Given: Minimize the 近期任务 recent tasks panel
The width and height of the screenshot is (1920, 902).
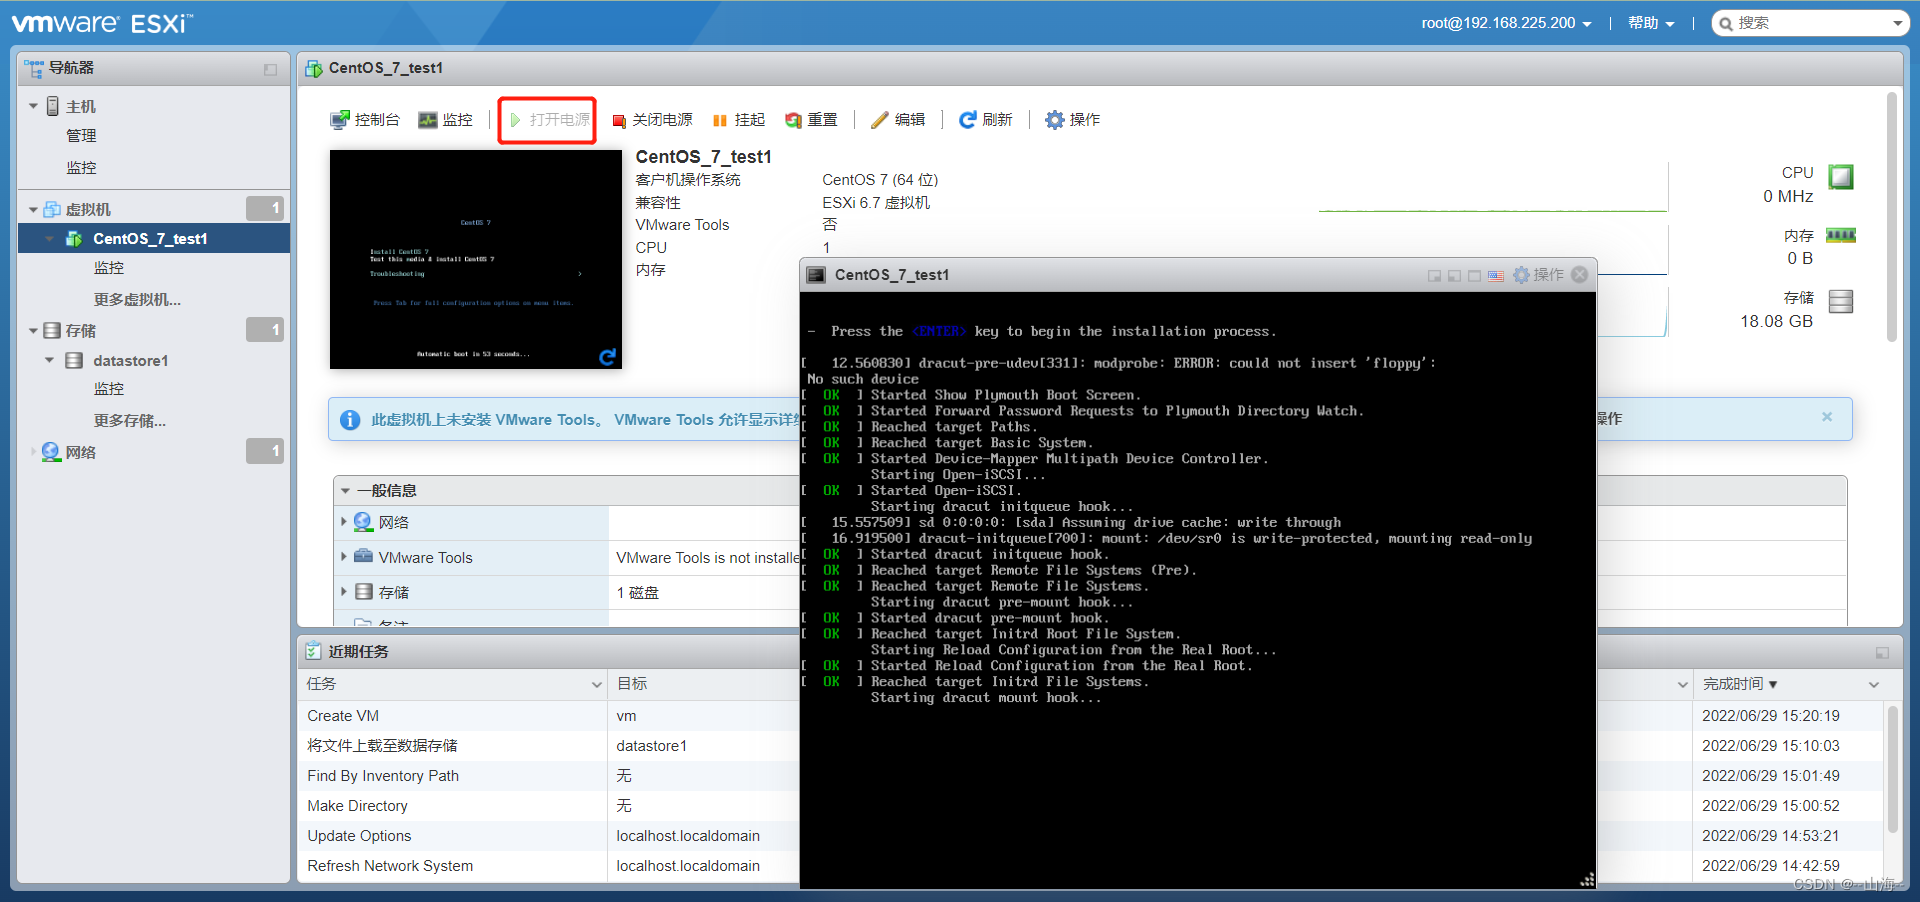Looking at the screenshot, I should (x=1882, y=653).
